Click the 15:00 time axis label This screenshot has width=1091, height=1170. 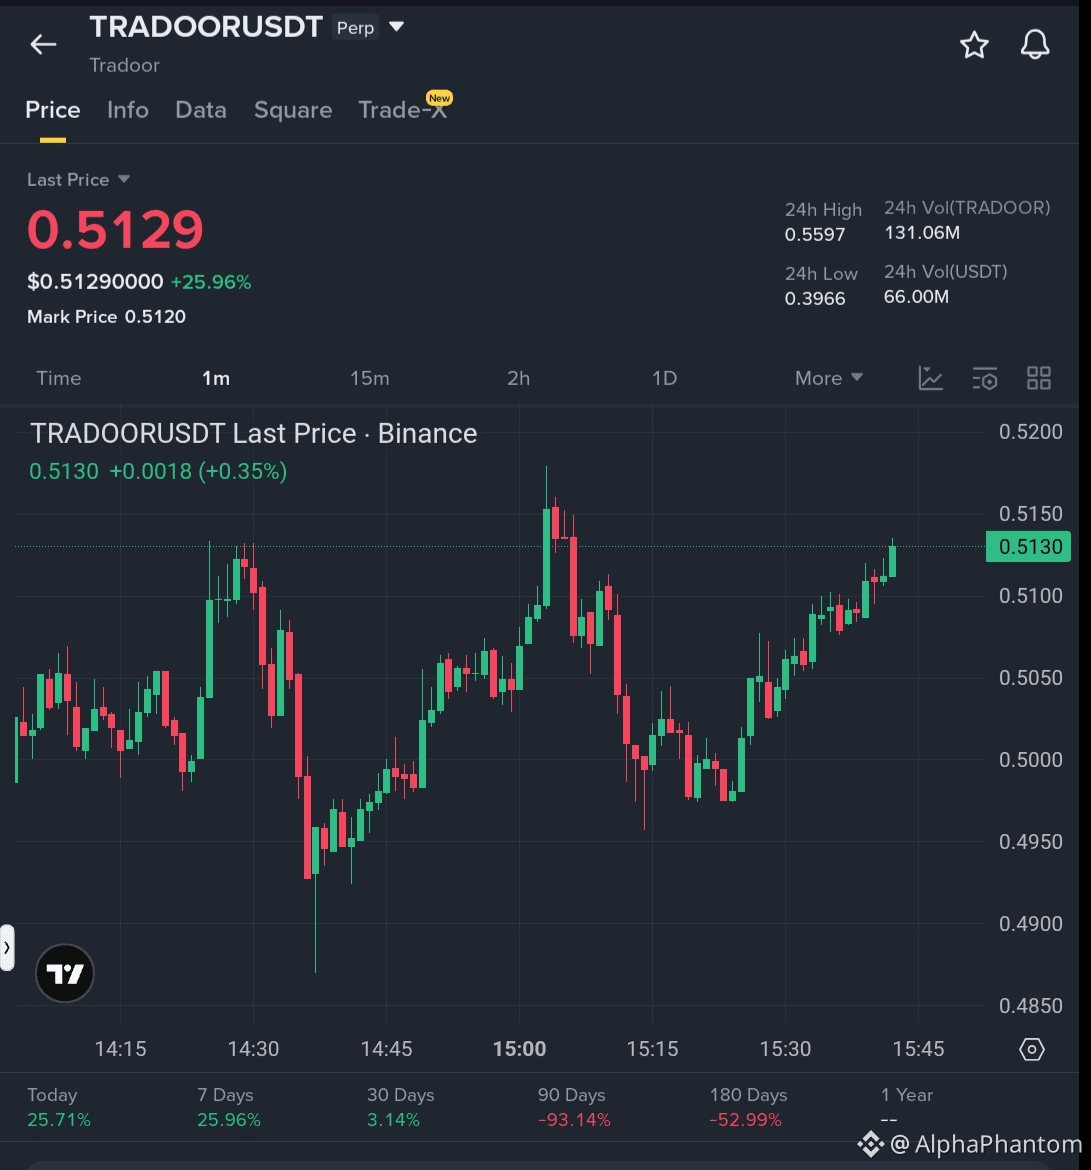519,1049
